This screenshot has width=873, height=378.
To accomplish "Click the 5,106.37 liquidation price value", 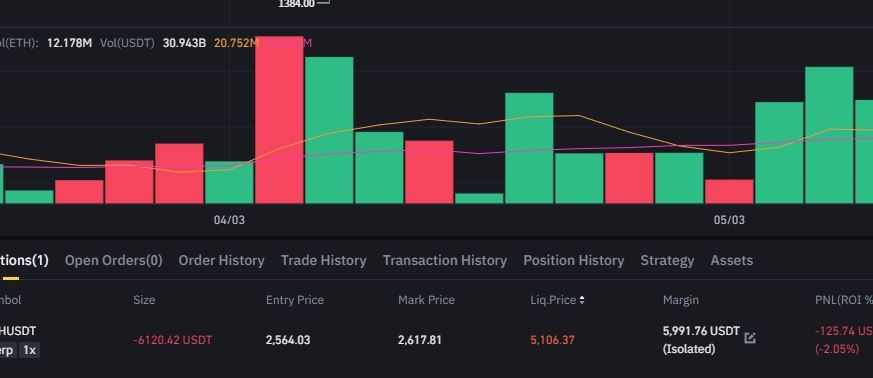I will (552, 340).
